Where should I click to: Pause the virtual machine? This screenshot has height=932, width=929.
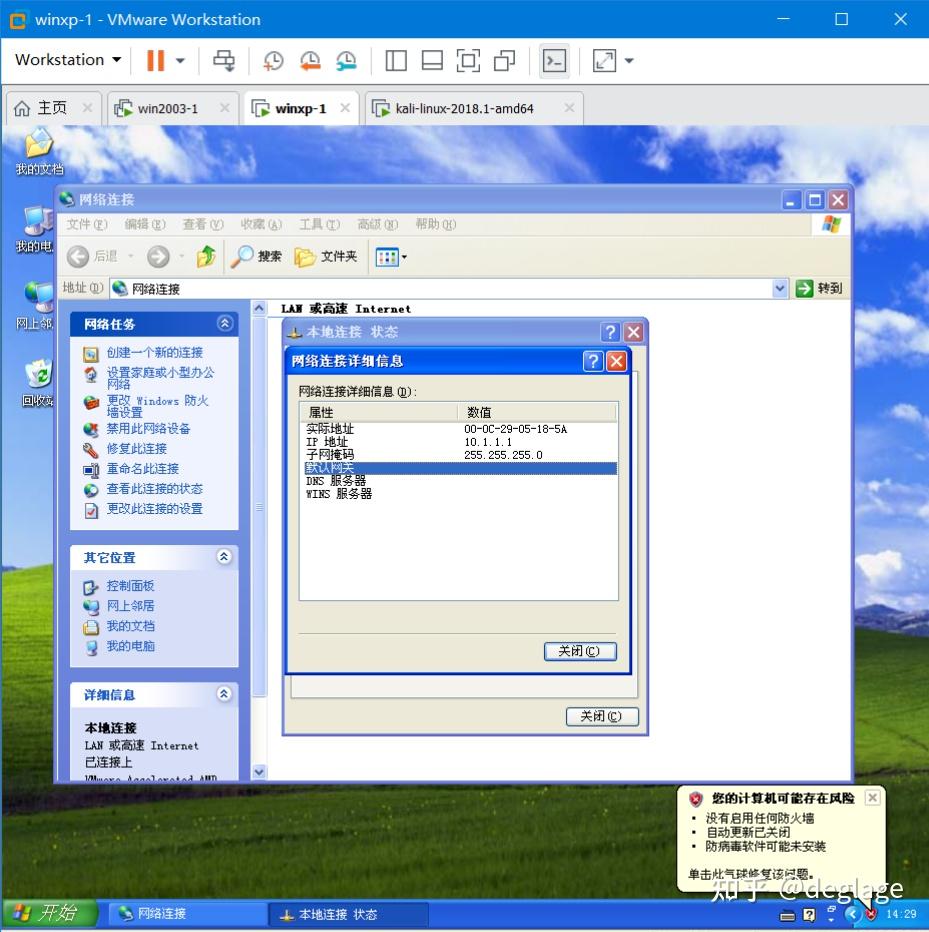(155, 60)
